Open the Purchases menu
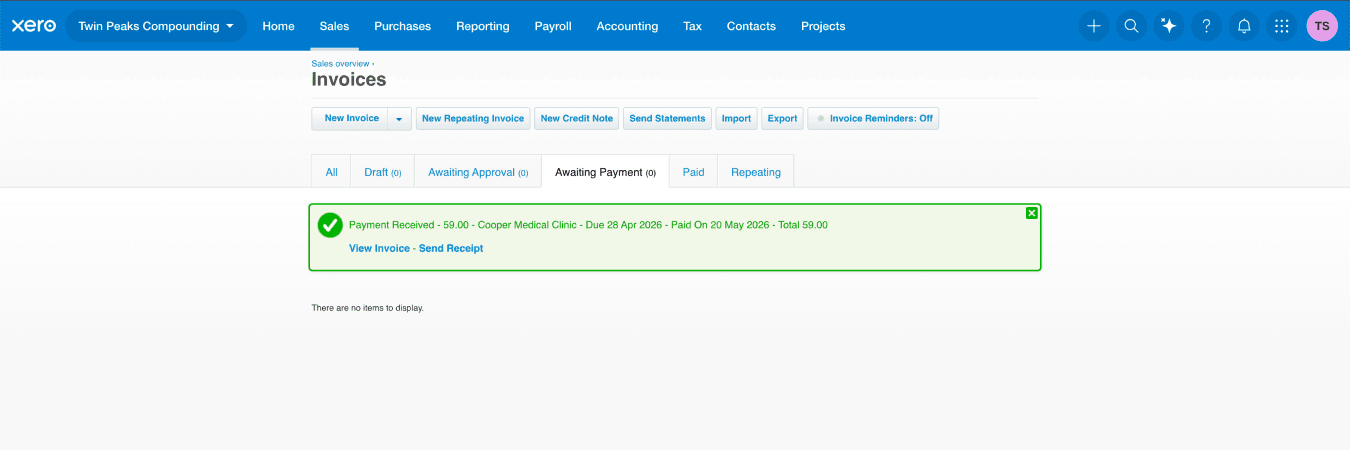The height and width of the screenshot is (450, 1350). click(402, 26)
